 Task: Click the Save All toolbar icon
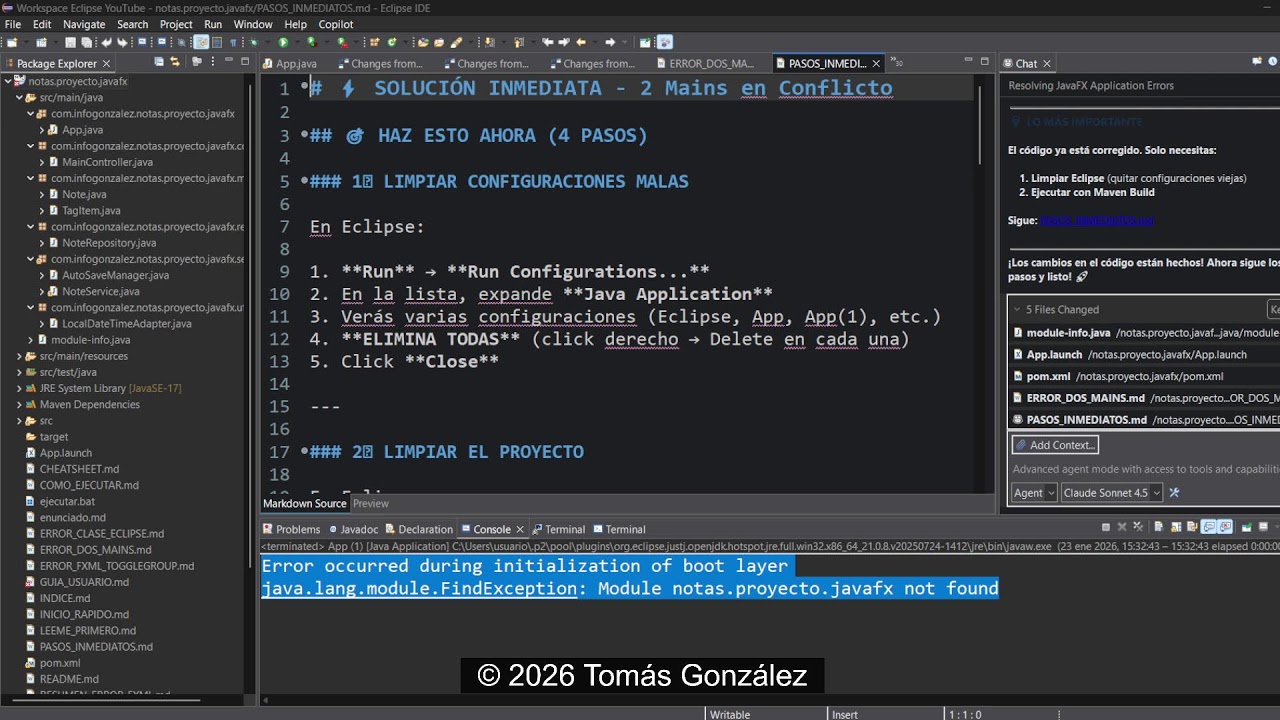pos(86,43)
